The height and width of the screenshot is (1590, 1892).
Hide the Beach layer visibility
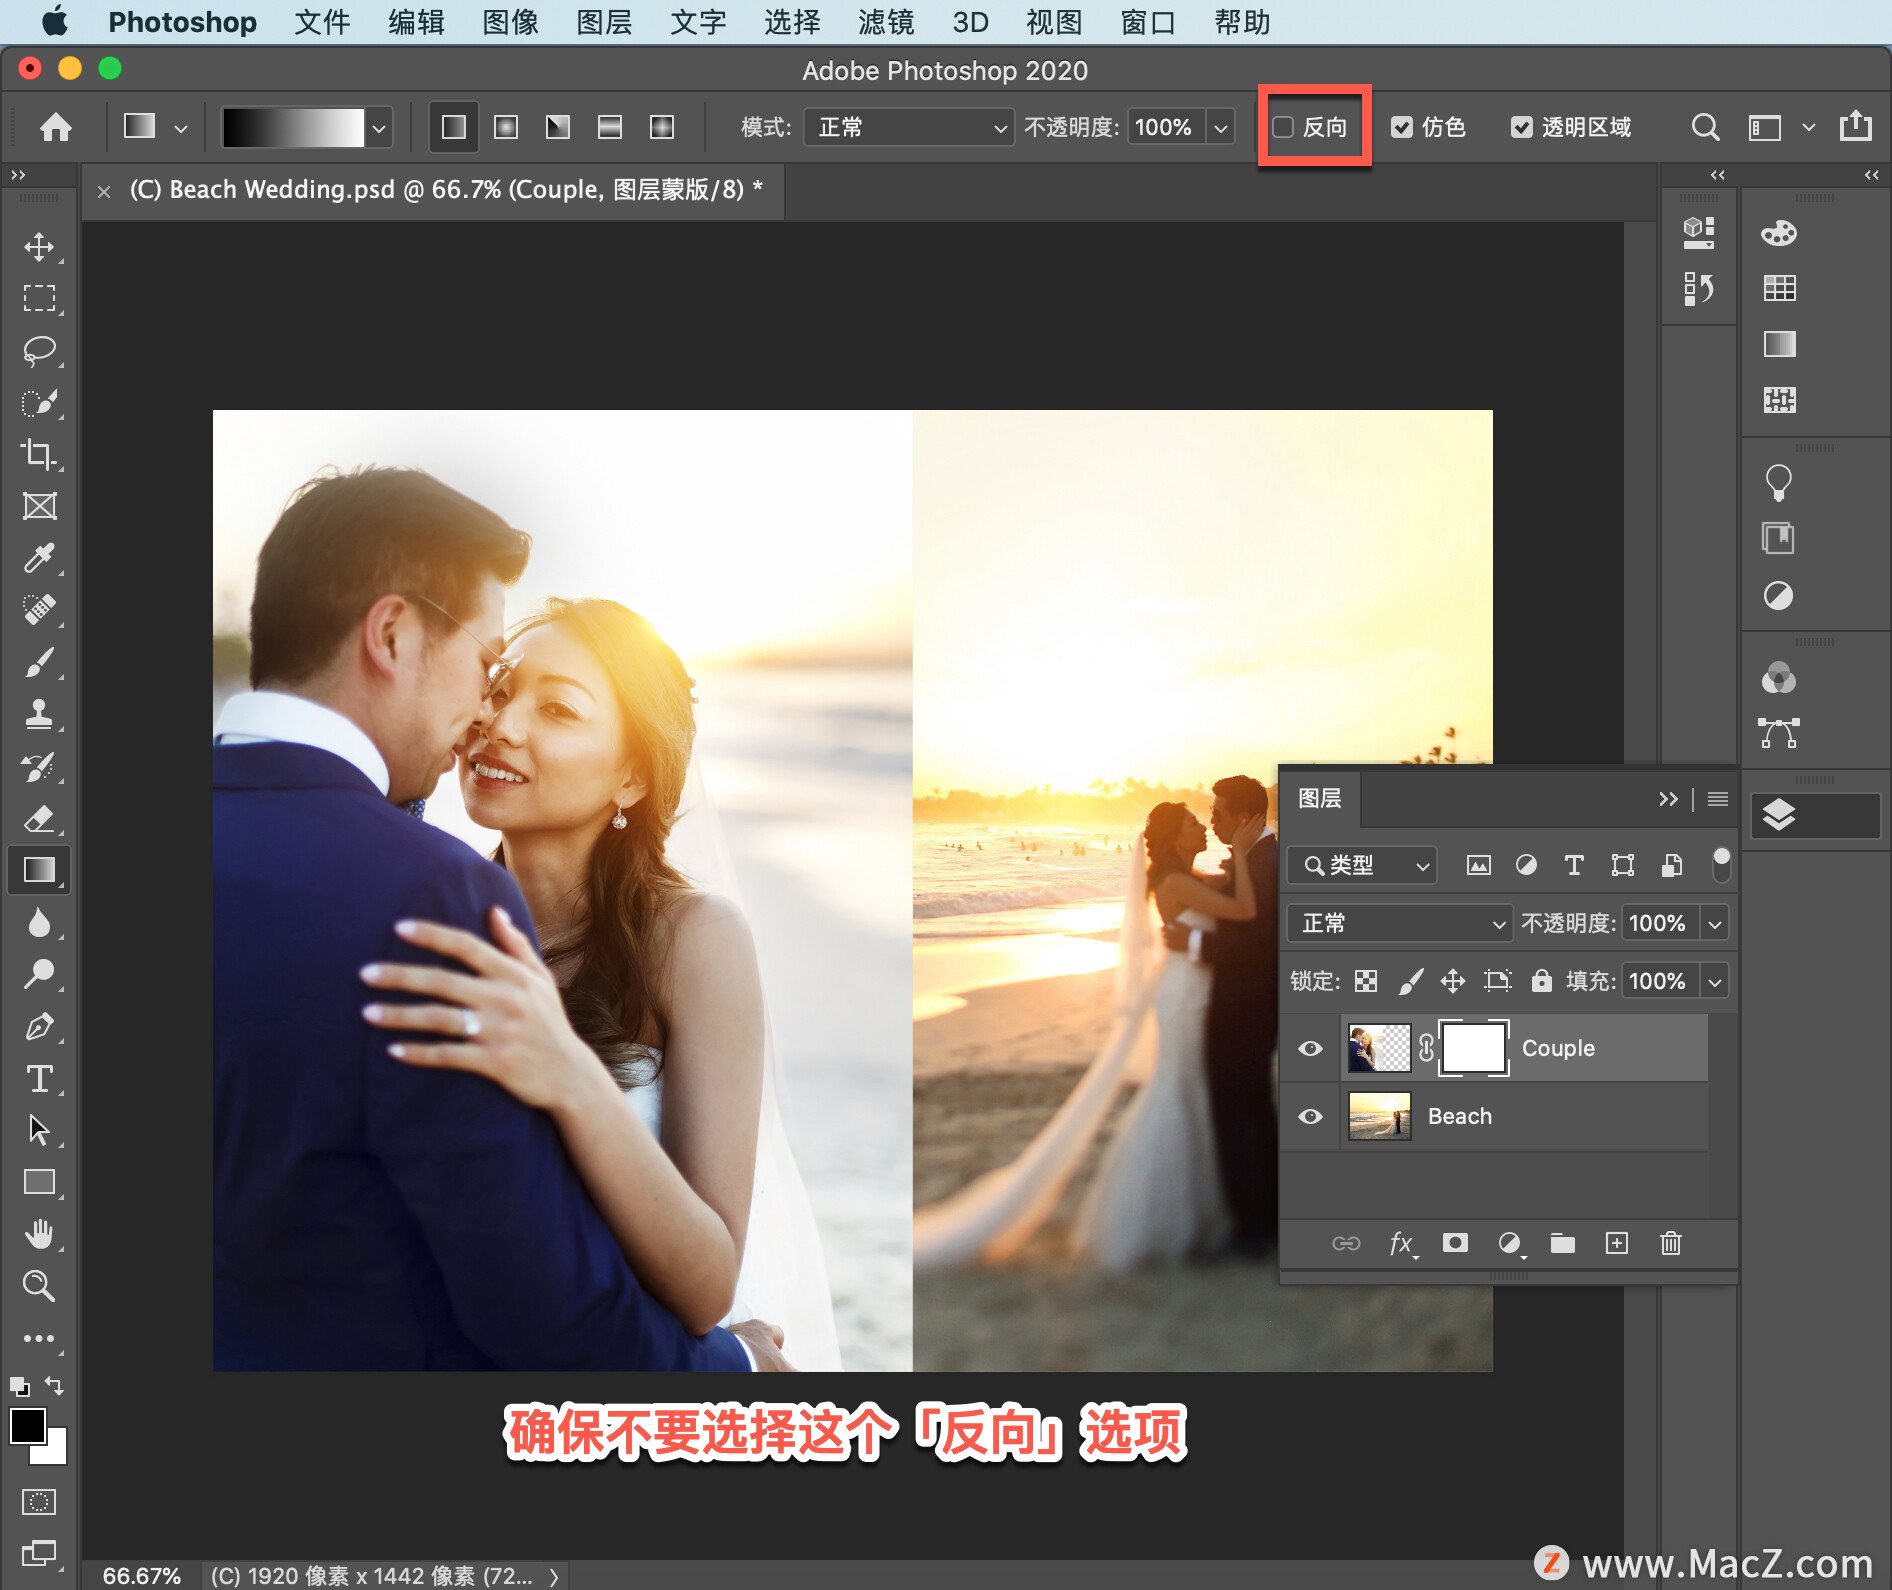point(1310,1116)
